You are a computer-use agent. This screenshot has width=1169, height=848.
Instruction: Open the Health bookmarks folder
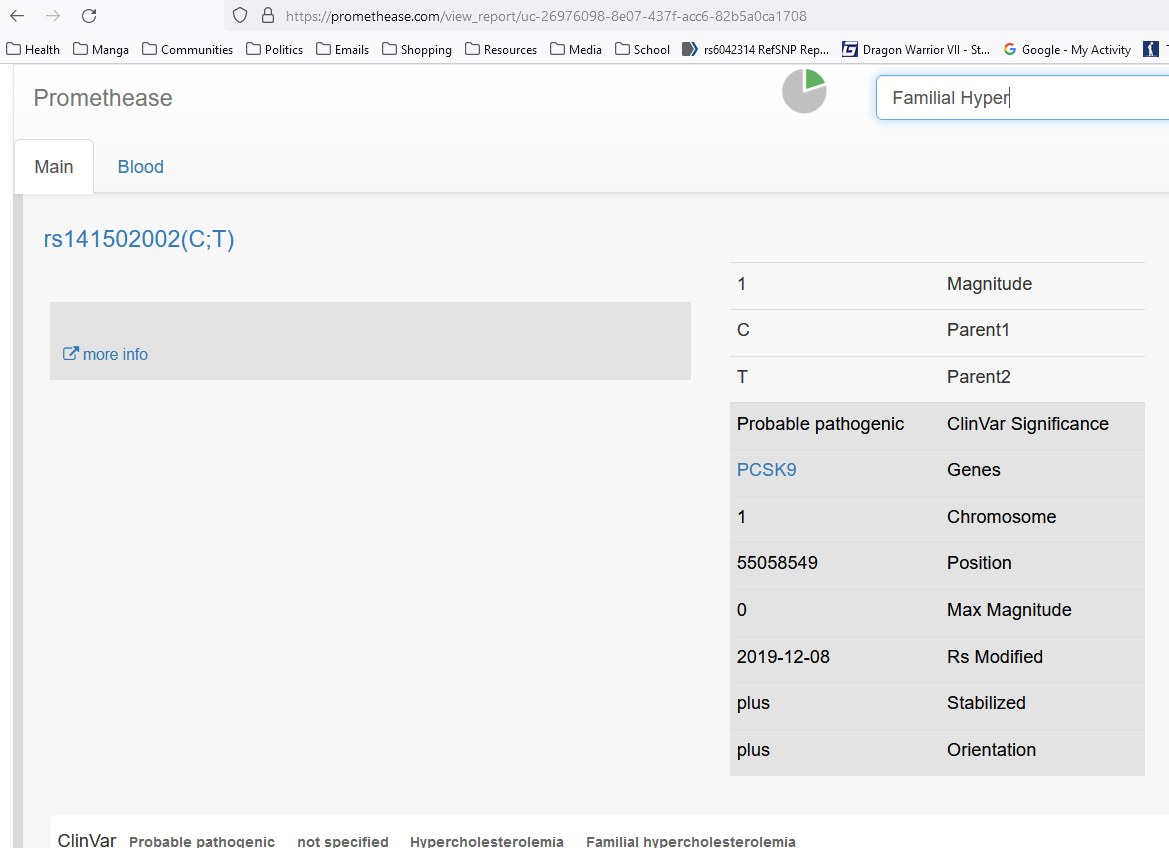pyautogui.click(x=33, y=49)
